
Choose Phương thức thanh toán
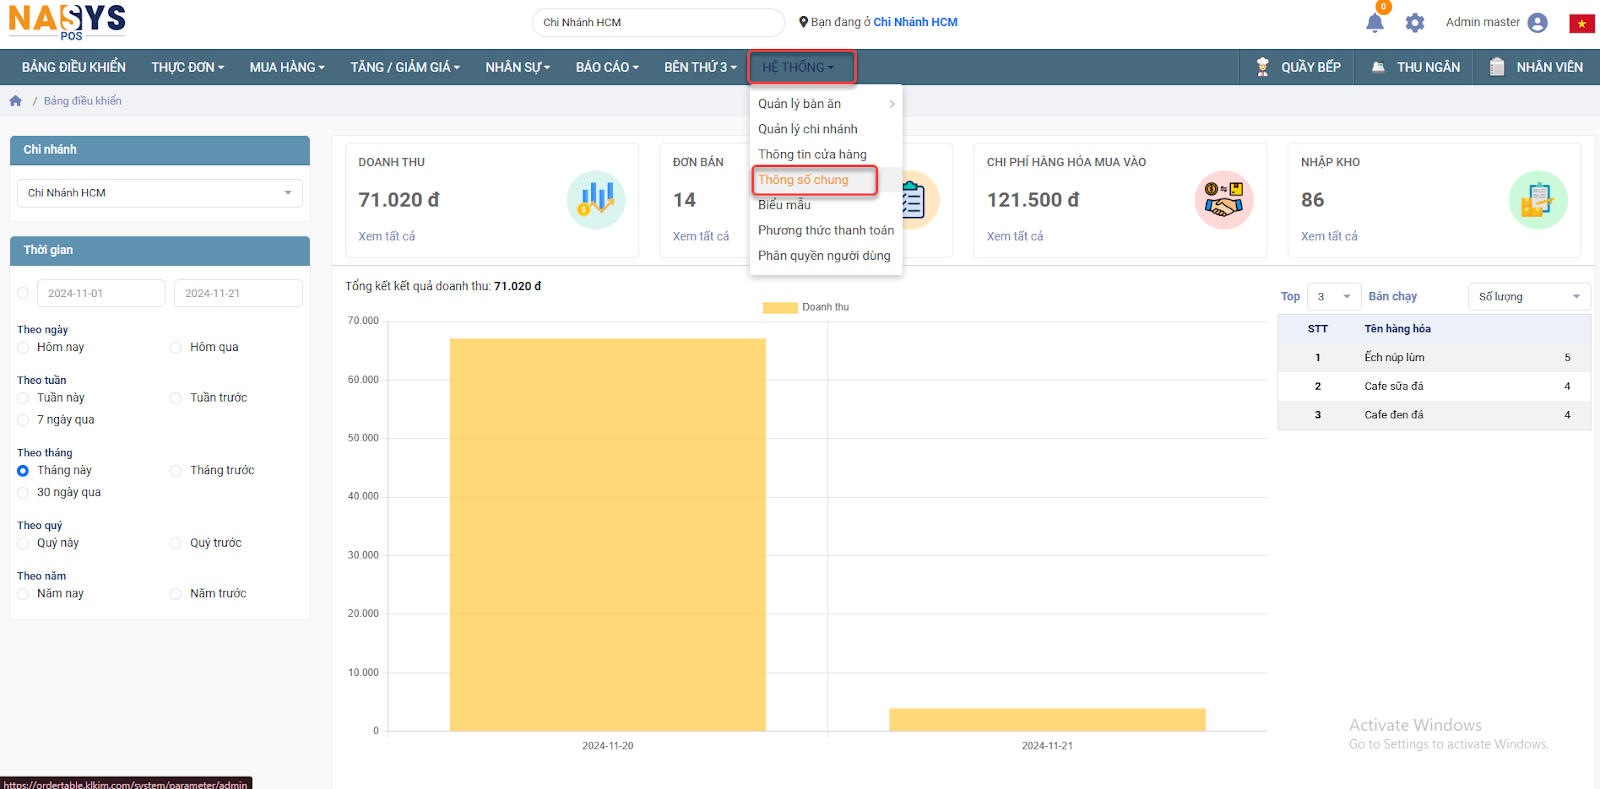826,230
